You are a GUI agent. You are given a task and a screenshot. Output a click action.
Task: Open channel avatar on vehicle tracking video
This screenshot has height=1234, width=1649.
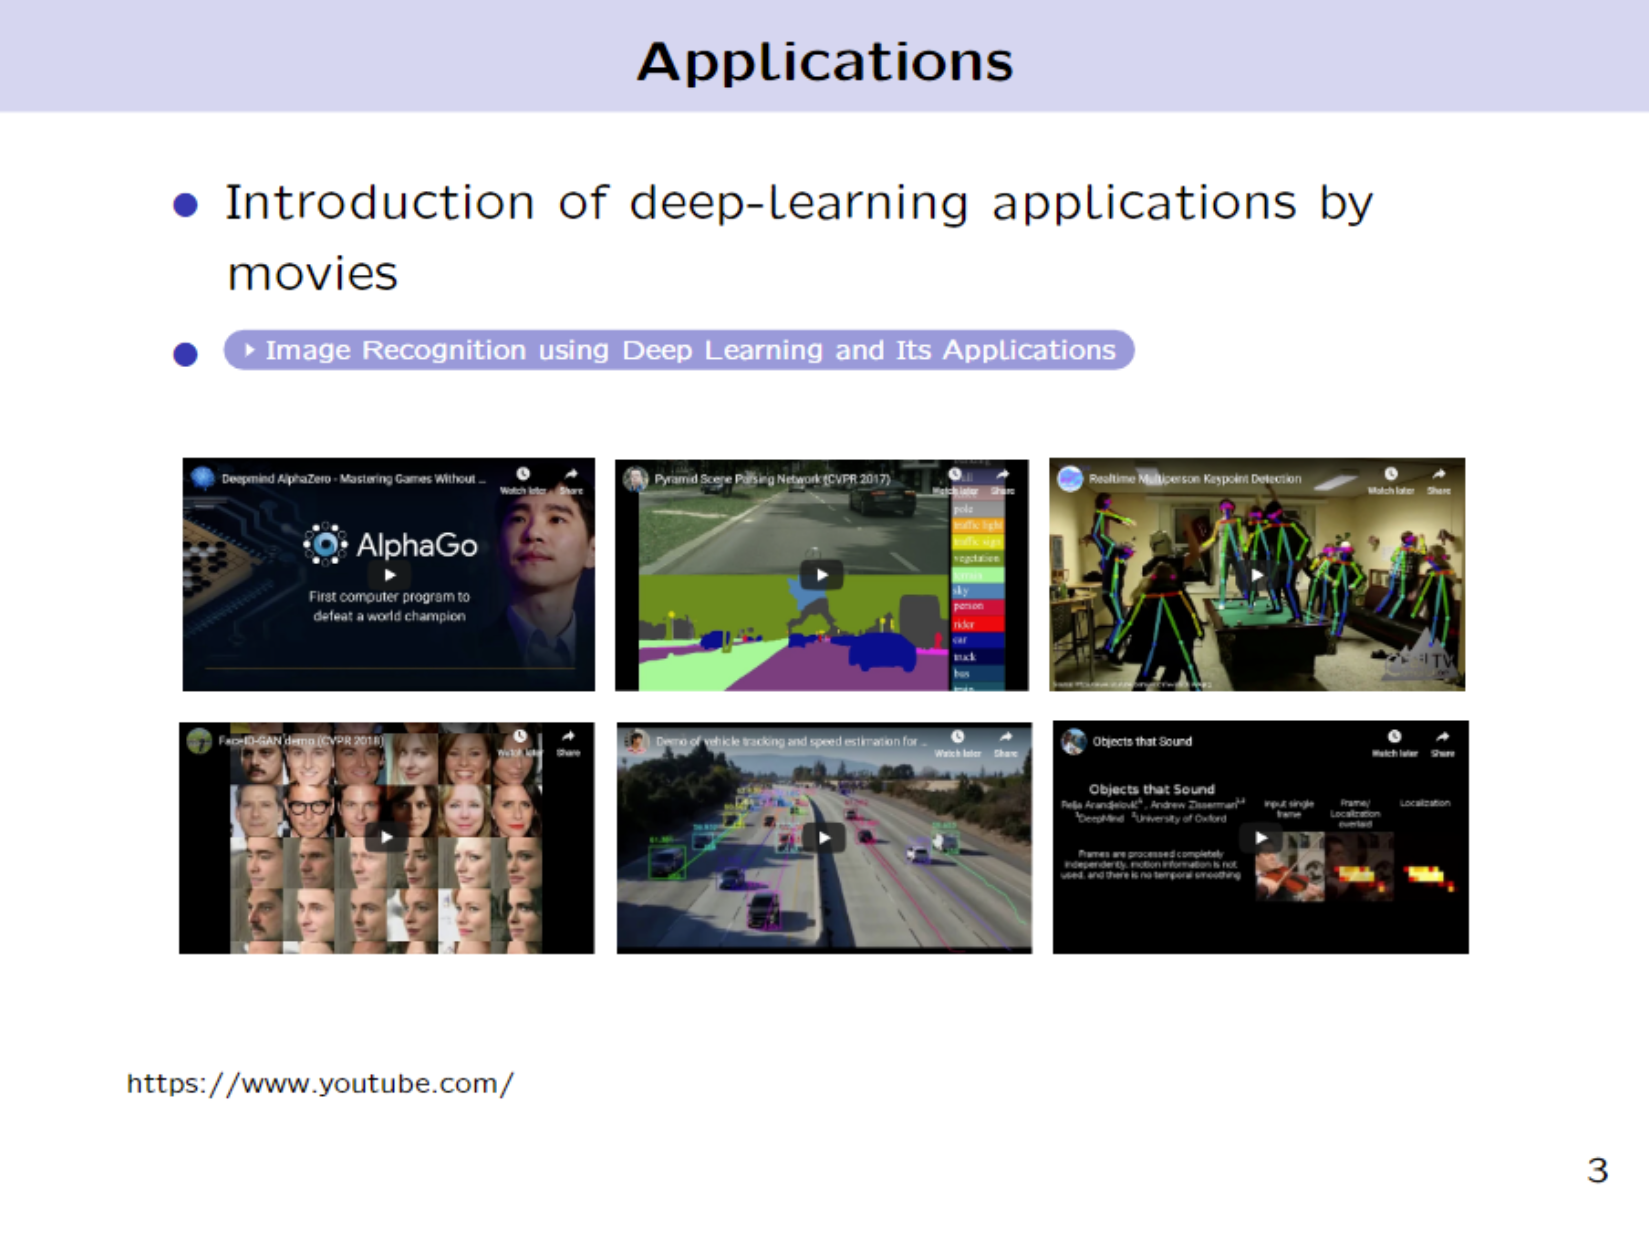click(x=636, y=742)
